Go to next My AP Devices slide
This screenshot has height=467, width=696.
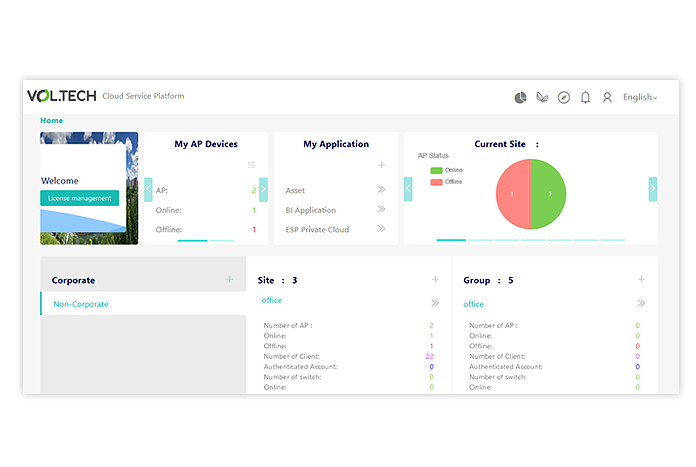263,190
